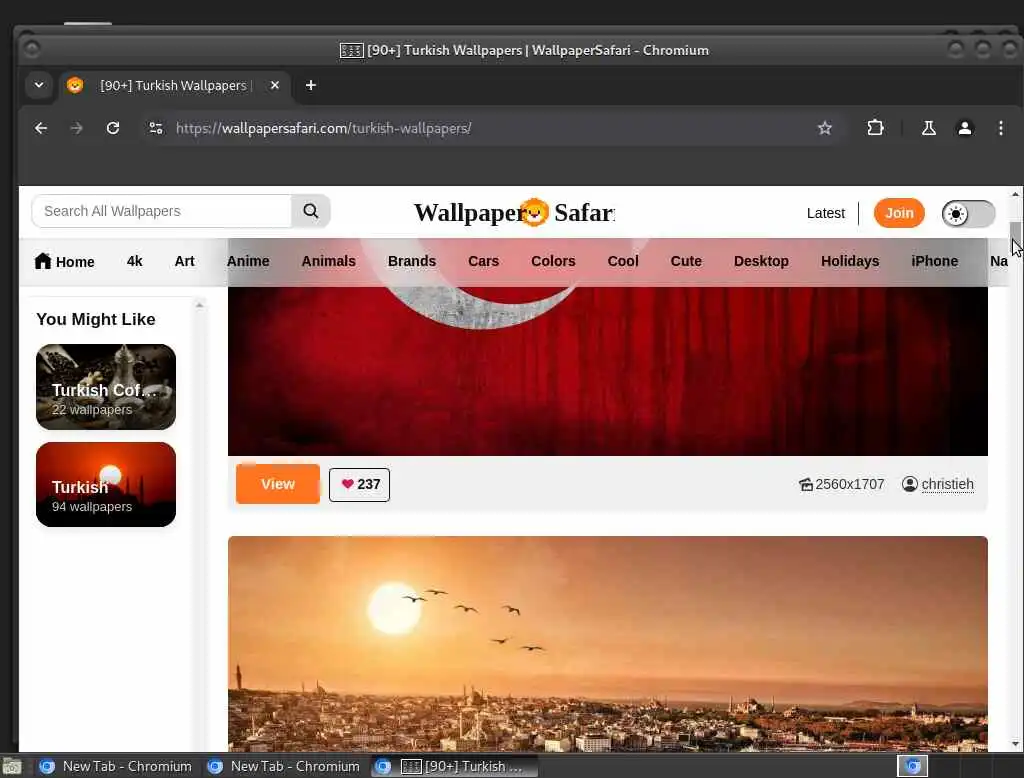Open site information icon in address bar
1024x778 pixels.
(155, 128)
